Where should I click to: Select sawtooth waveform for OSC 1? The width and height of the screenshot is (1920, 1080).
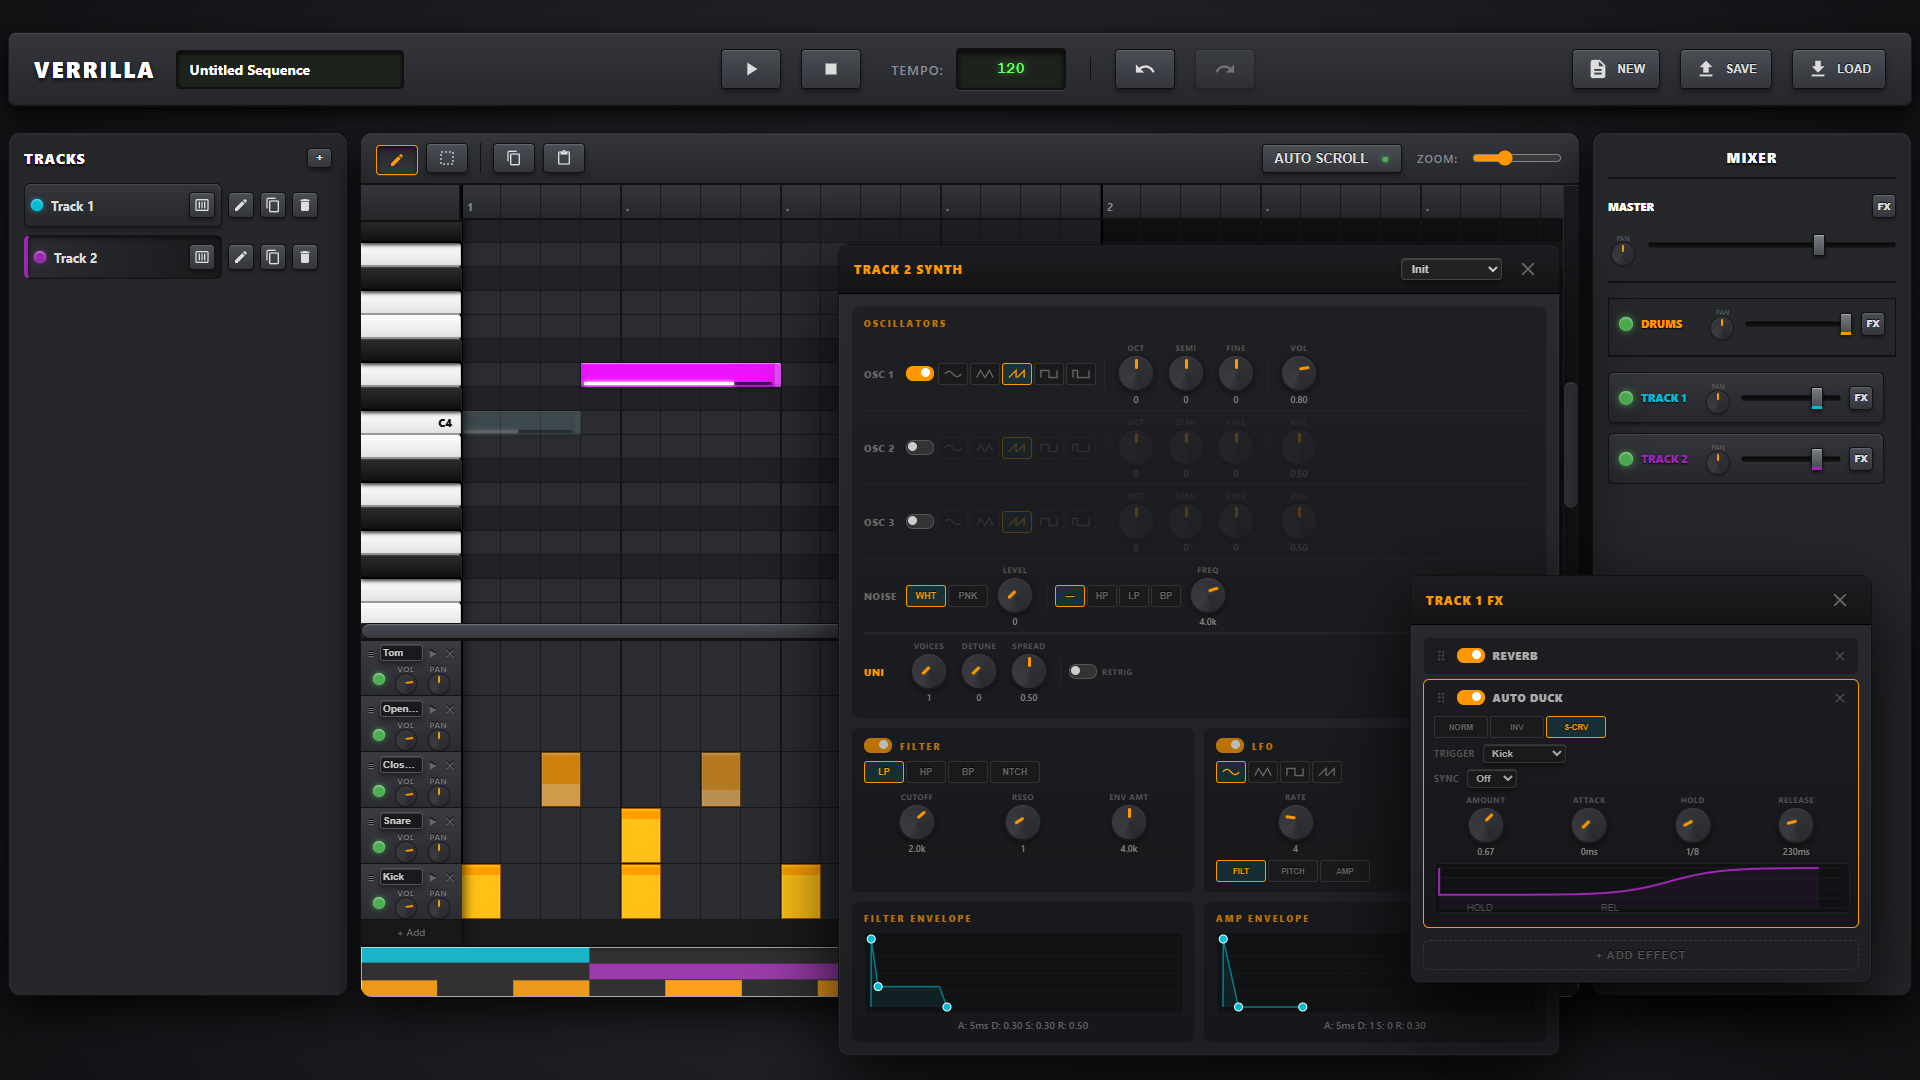[x=1017, y=374]
